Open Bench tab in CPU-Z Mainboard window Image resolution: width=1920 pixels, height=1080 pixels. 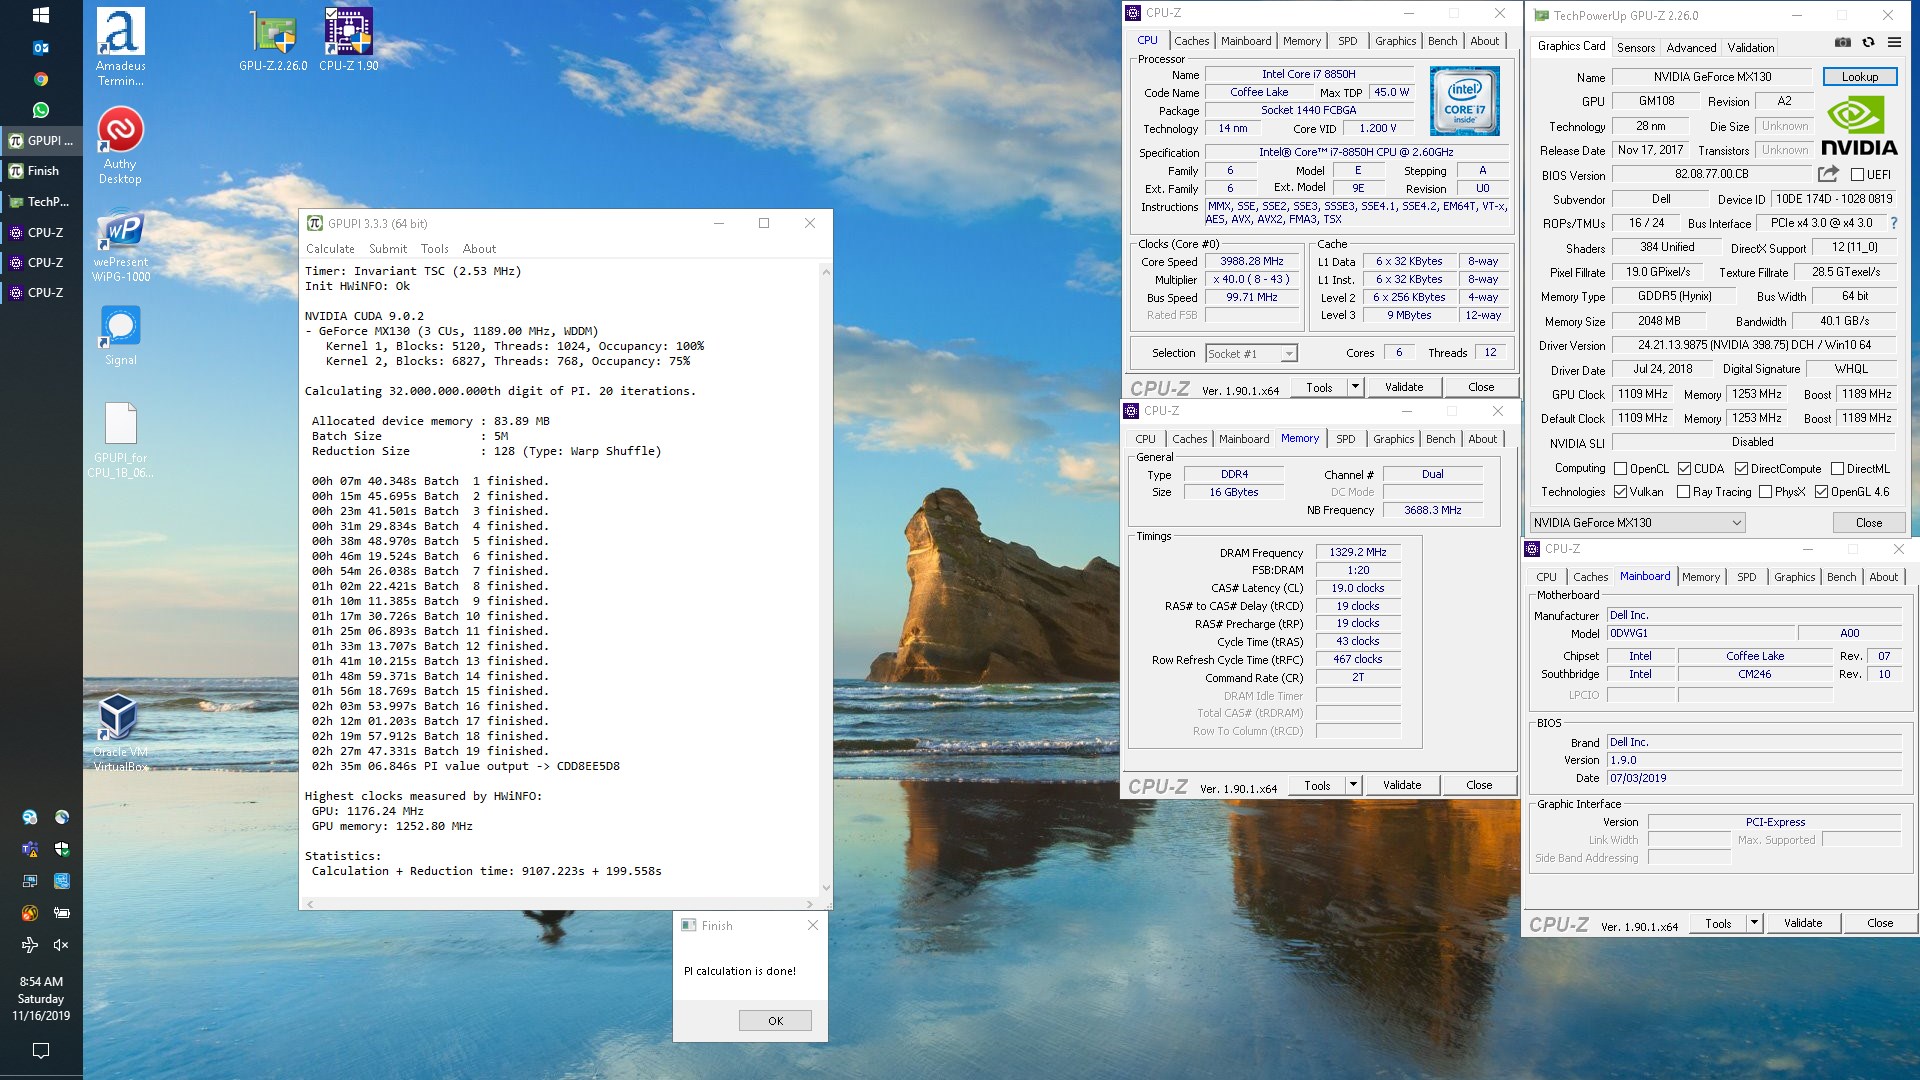point(1841,577)
